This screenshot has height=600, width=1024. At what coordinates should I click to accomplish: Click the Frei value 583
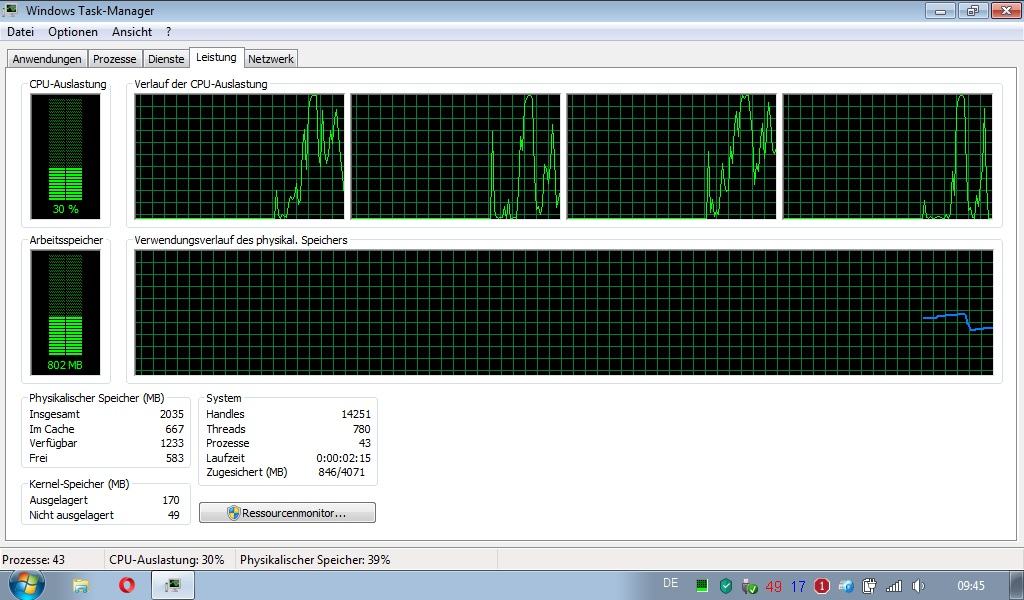click(x=174, y=458)
